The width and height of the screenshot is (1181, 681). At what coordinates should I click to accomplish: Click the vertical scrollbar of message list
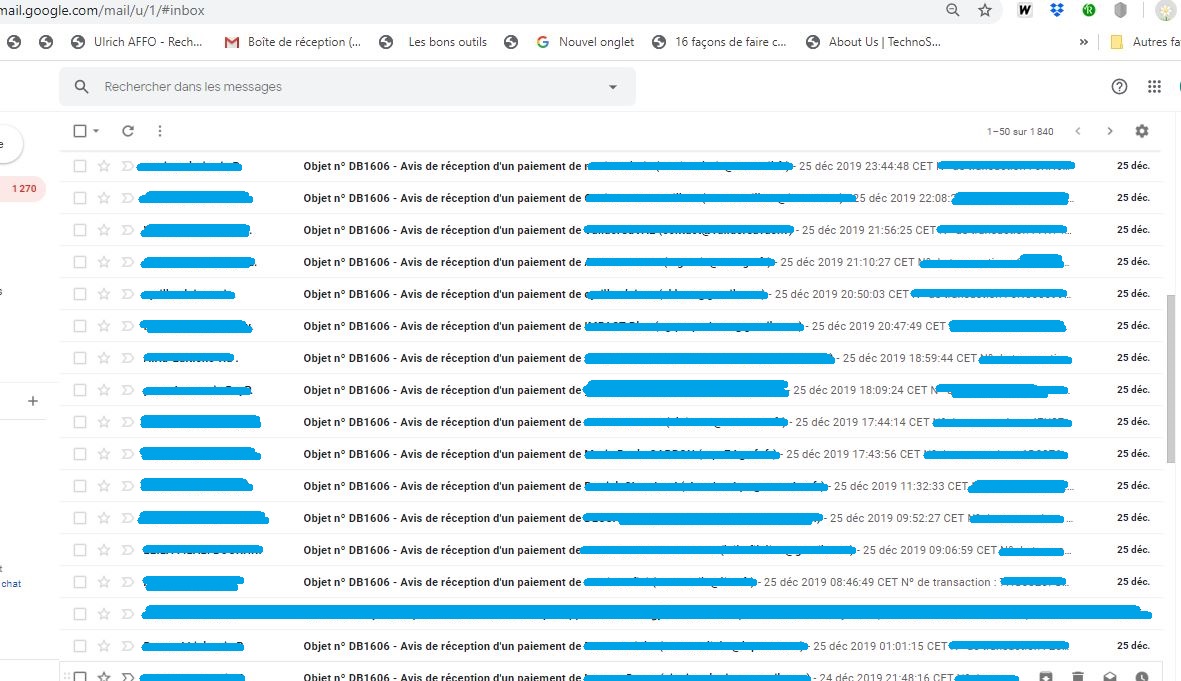(1172, 380)
